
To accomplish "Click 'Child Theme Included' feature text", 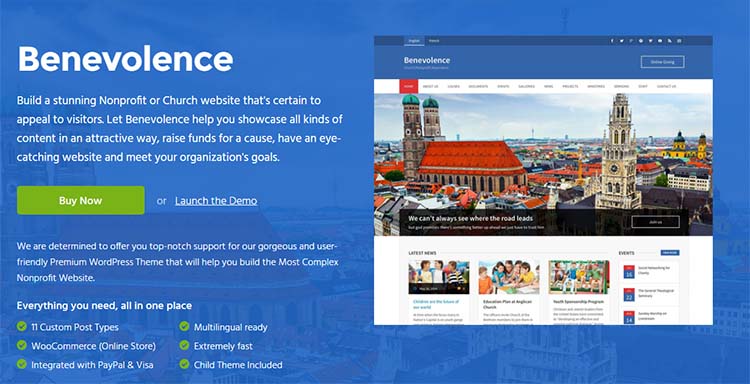I will [x=238, y=365].
